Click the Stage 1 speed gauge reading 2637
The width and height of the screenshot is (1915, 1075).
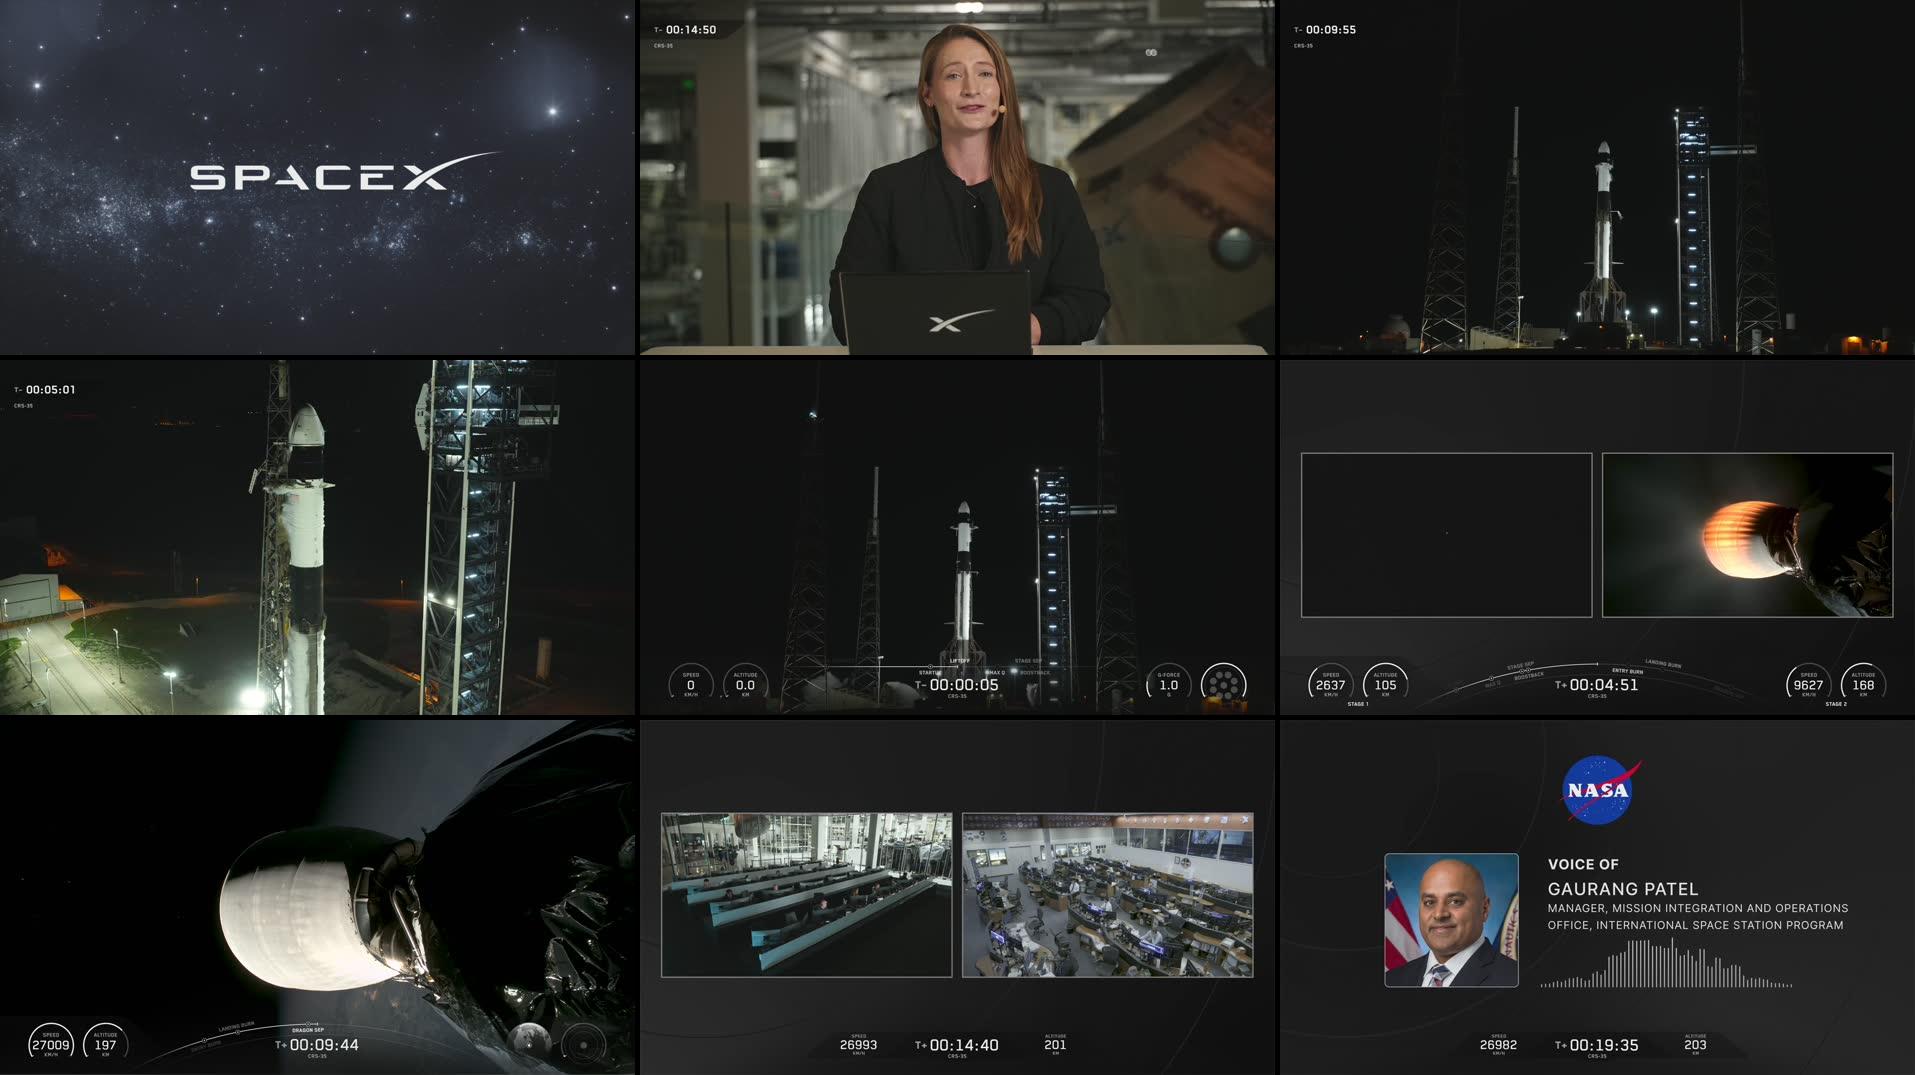coord(1330,684)
